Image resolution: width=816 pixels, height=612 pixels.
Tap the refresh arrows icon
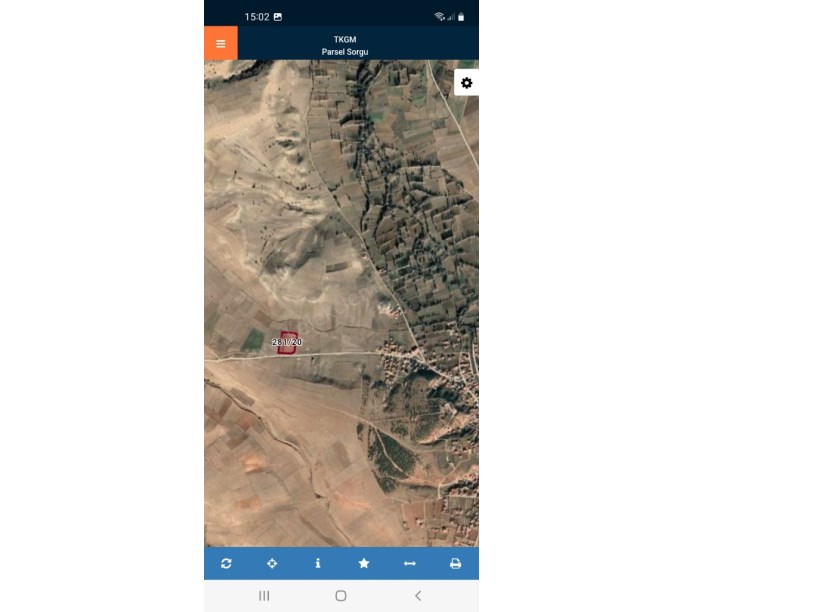(226, 563)
